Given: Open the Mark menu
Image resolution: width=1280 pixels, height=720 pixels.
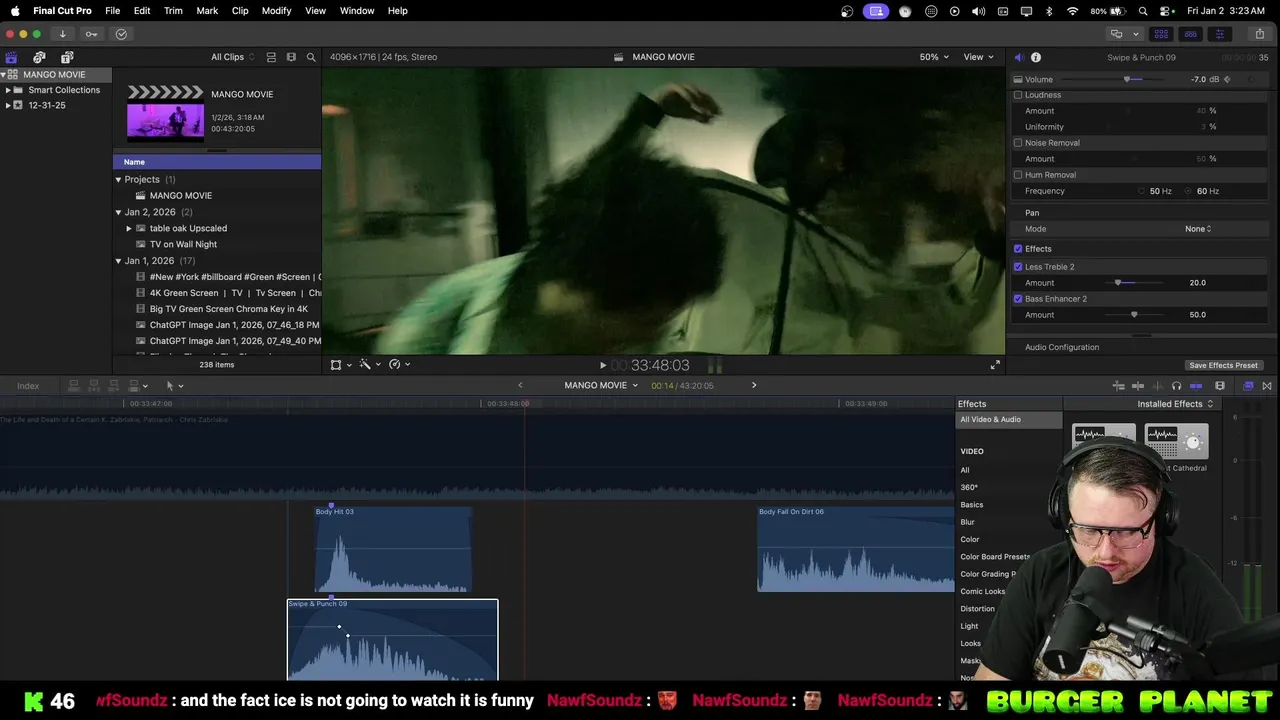Looking at the screenshot, I should [x=207, y=11].
